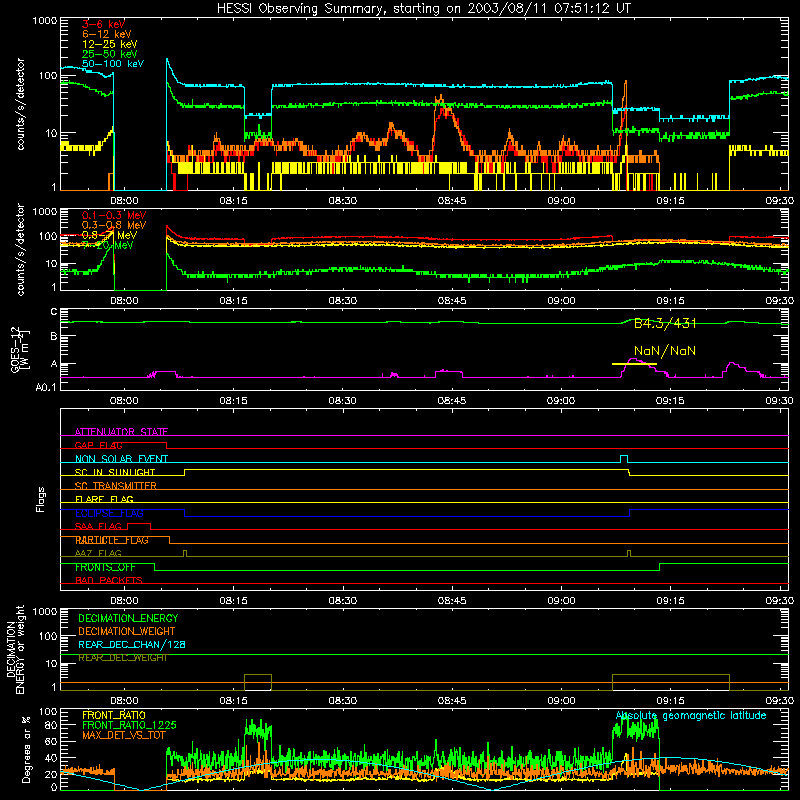Click the DECIMATION_ENERGY legend label

click(x=128, y=618)
